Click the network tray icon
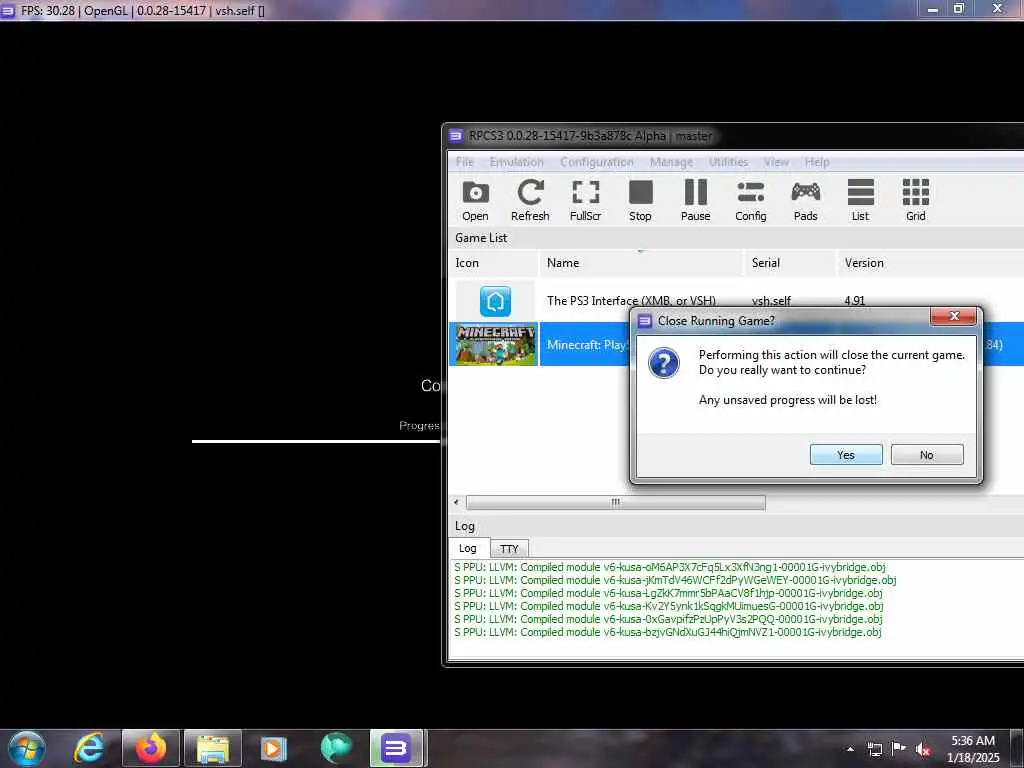1024x768 pixels. pos(874,749)
